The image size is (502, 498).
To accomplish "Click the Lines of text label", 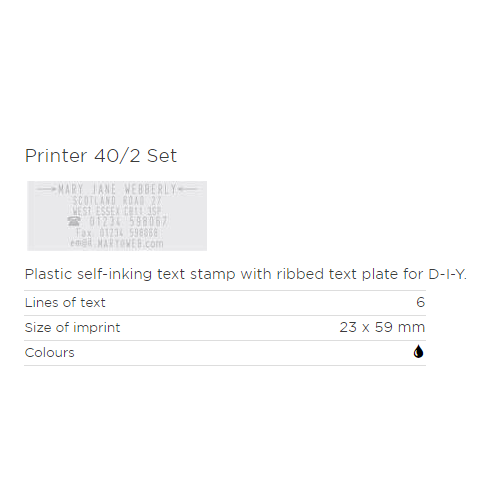I will point(65,303).
